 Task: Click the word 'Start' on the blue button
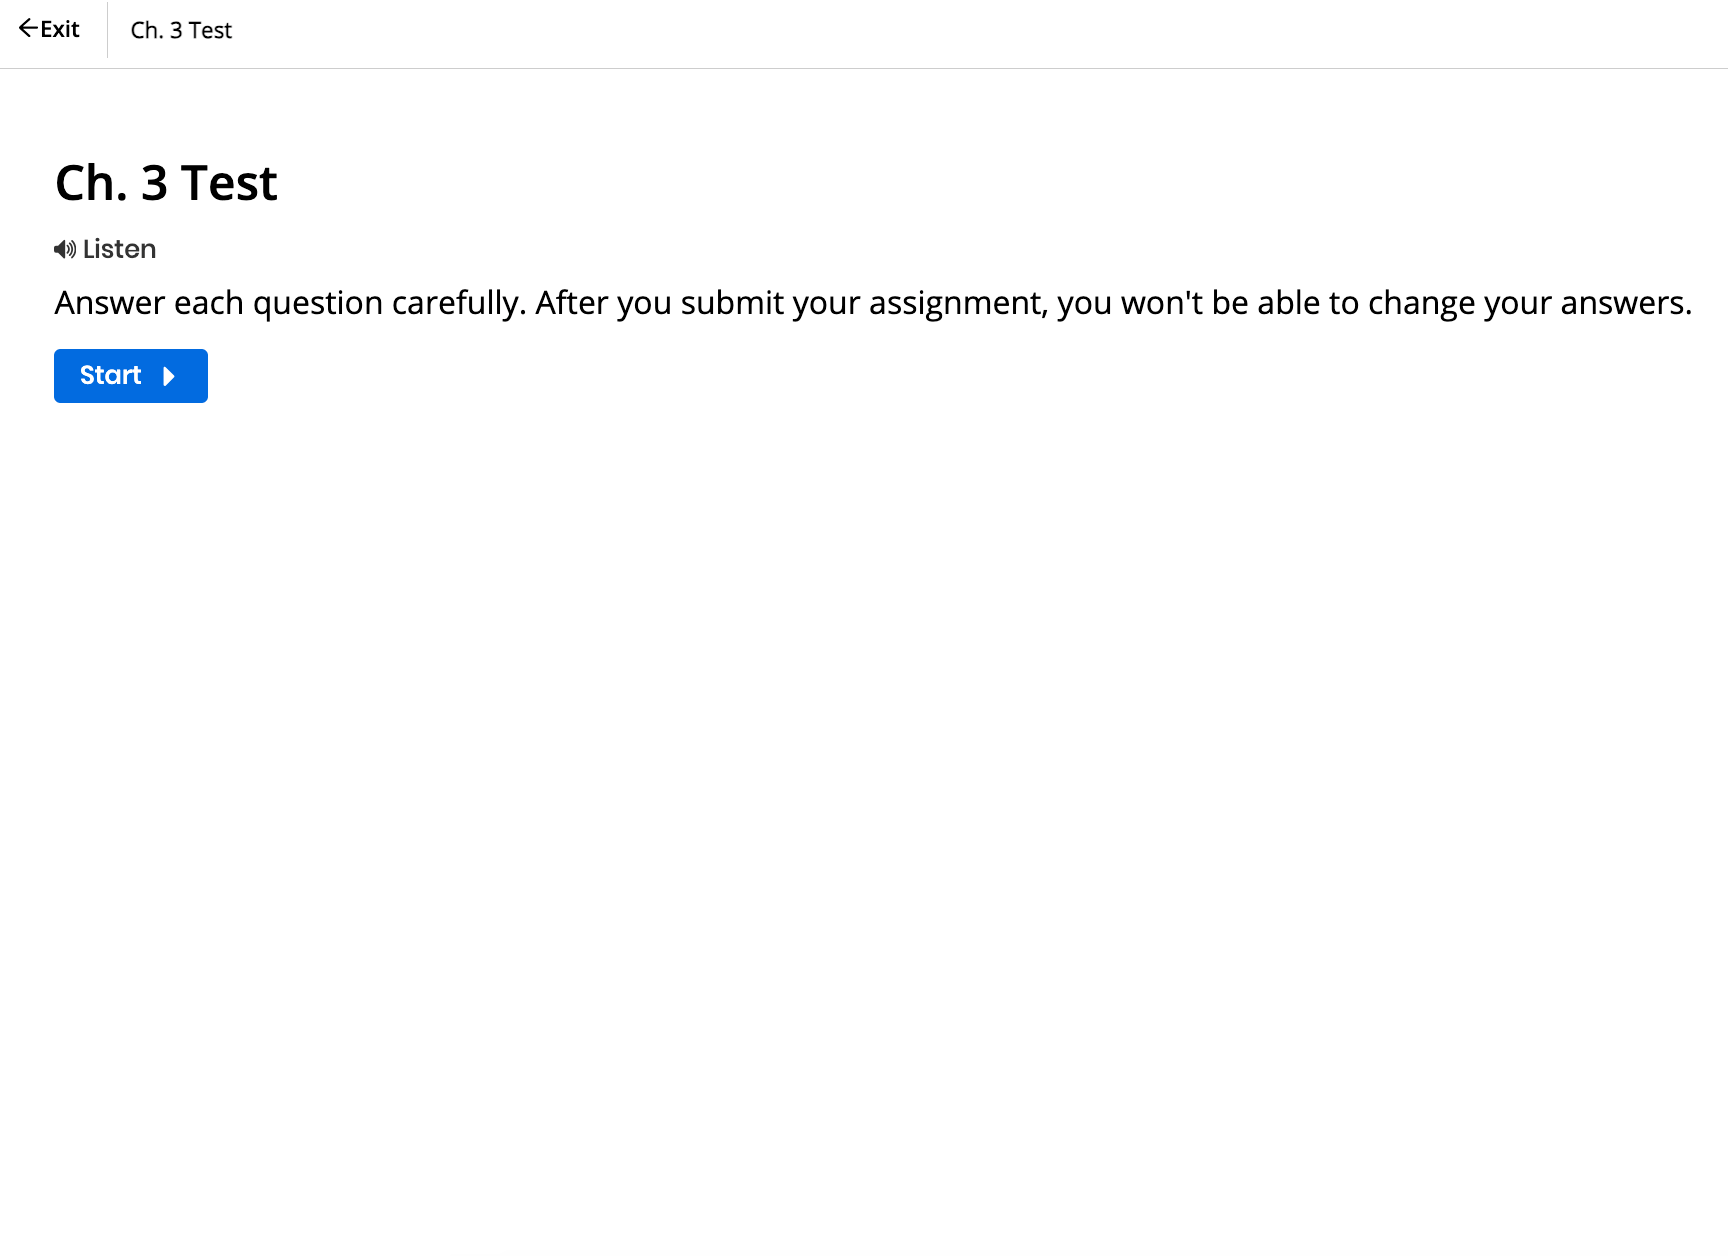(110, 376)
